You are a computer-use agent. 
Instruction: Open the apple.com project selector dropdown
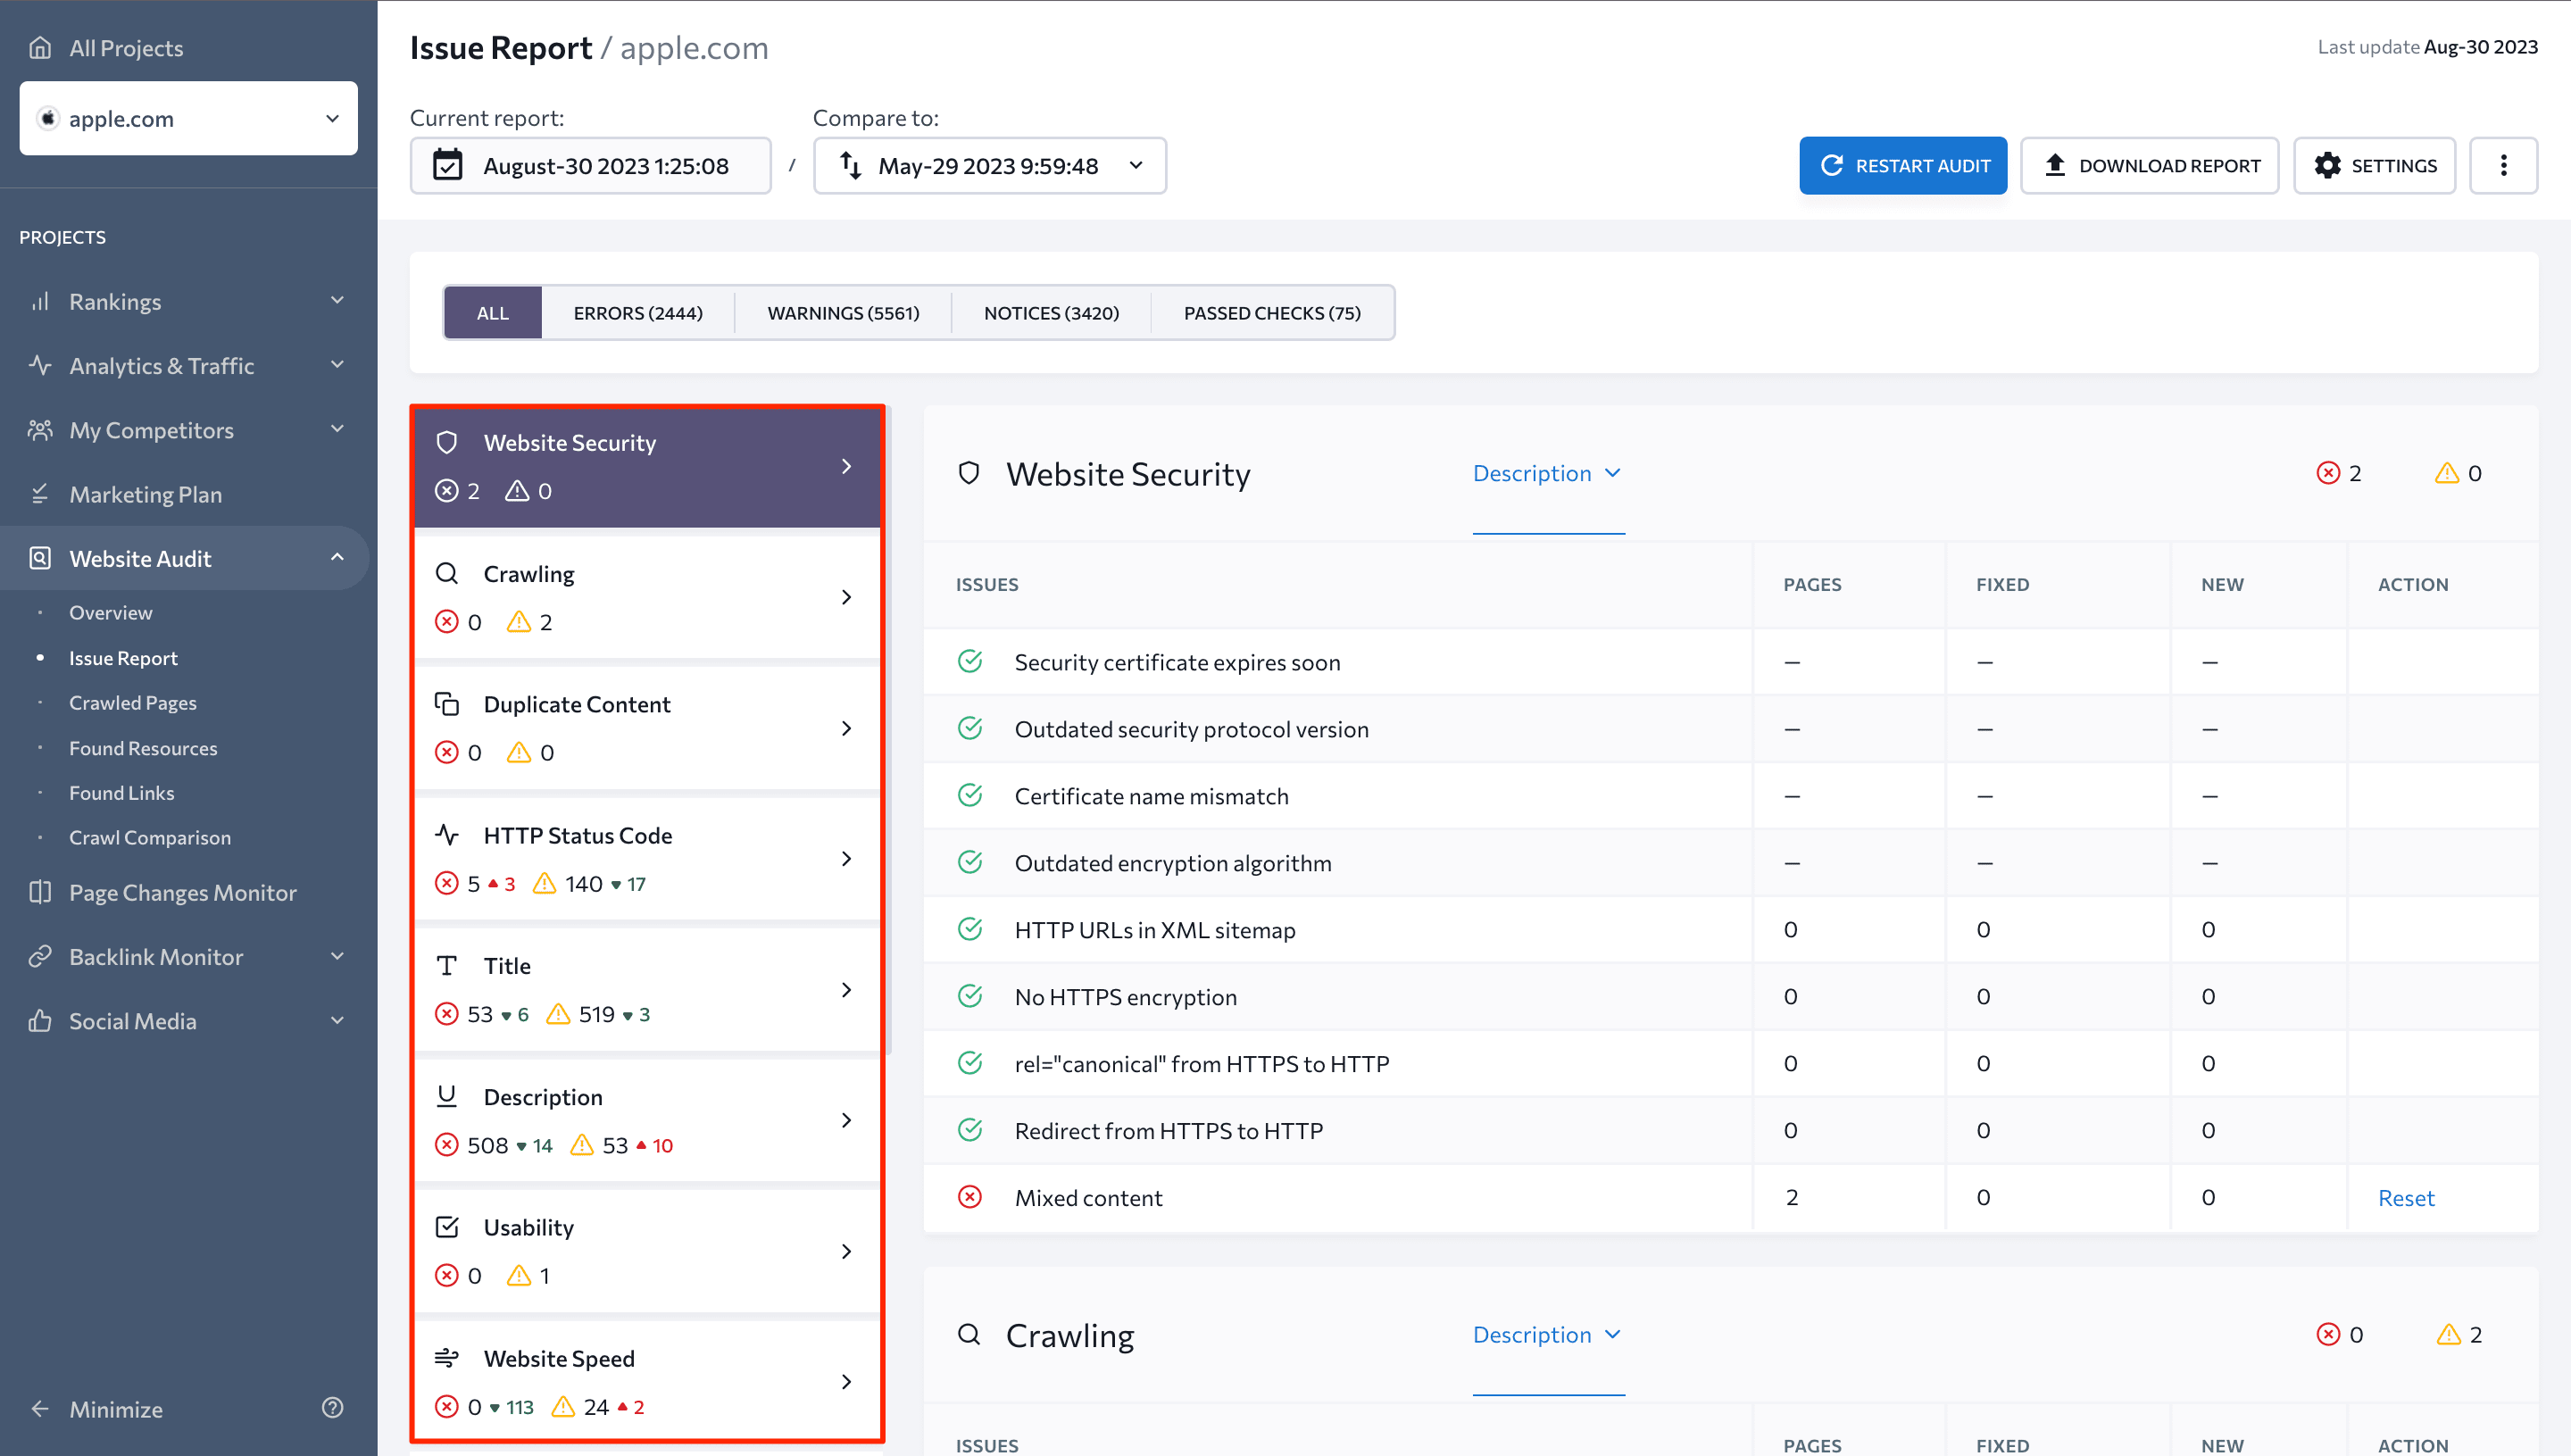coord(188,119)
